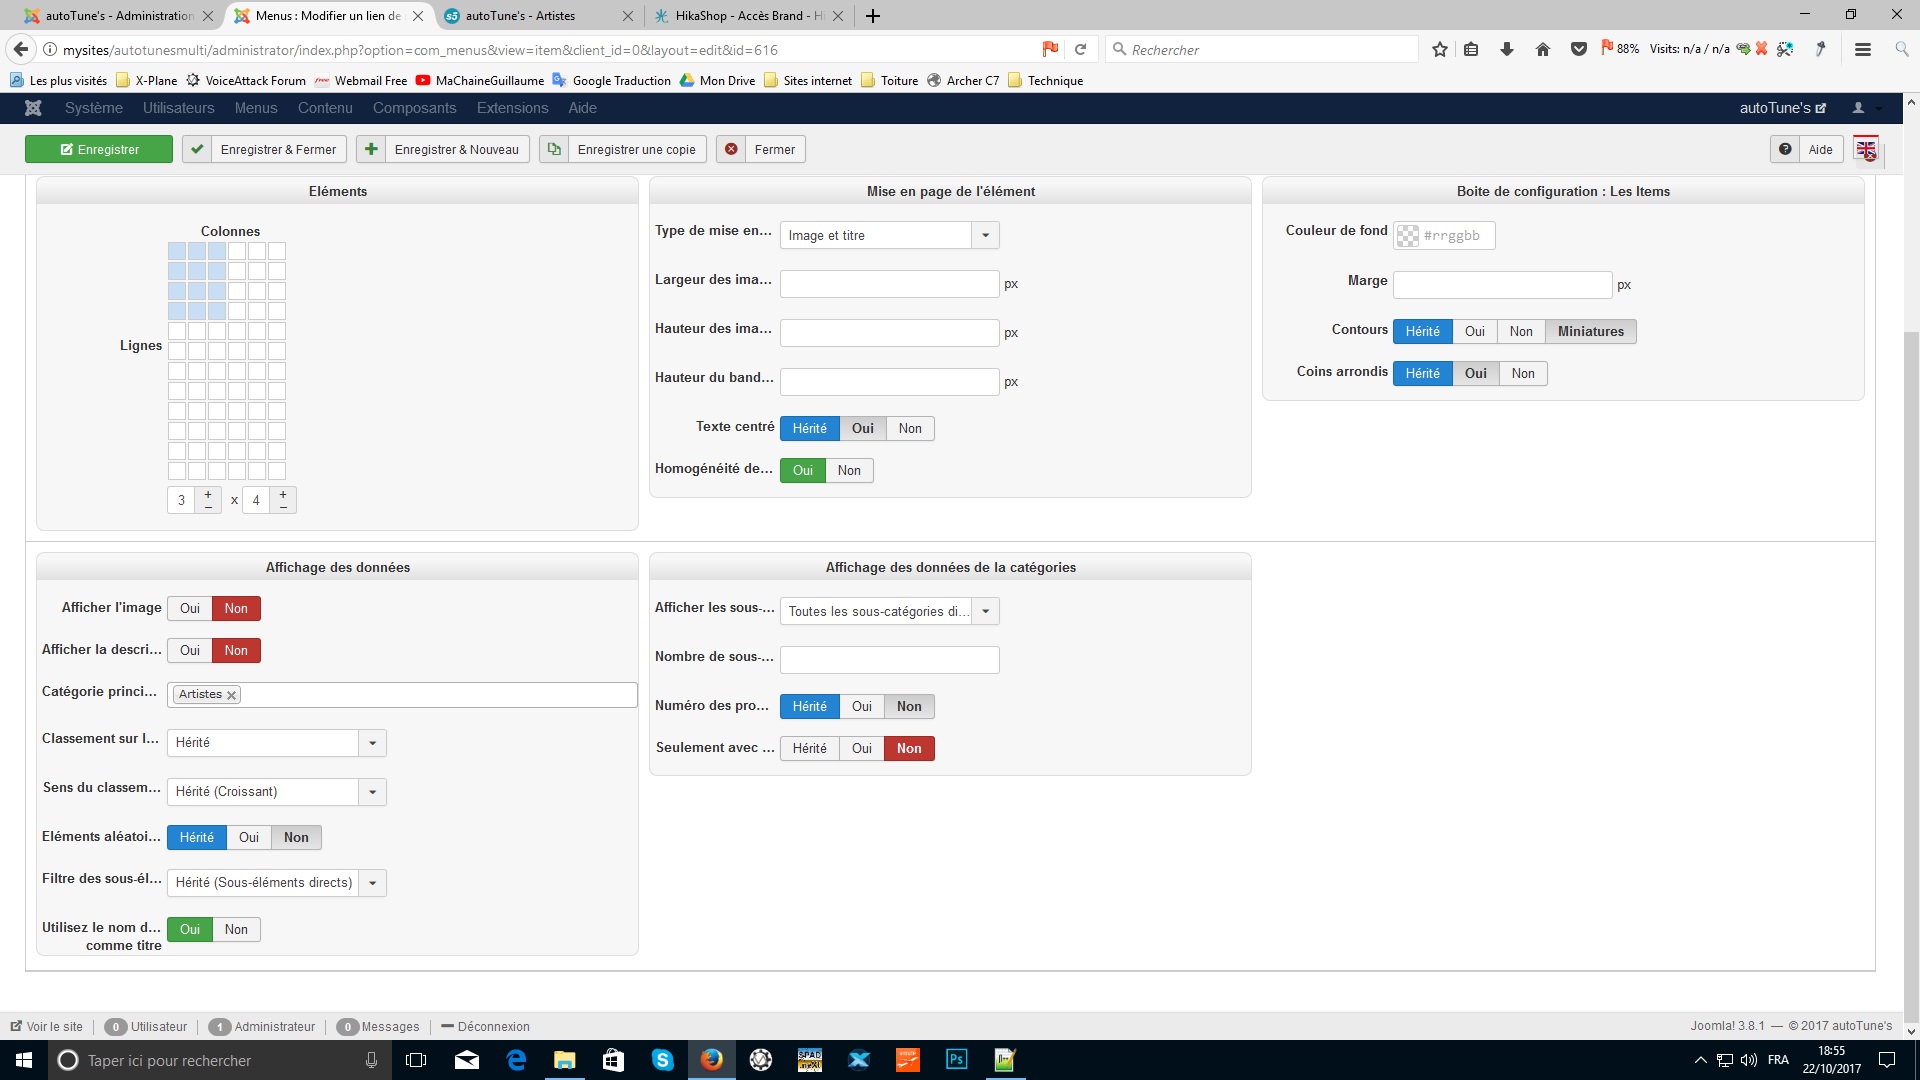Open the Firefox hamburger menu icon
Image resolution: width=1920 pixels, height=1080 pixels.
1862,49
